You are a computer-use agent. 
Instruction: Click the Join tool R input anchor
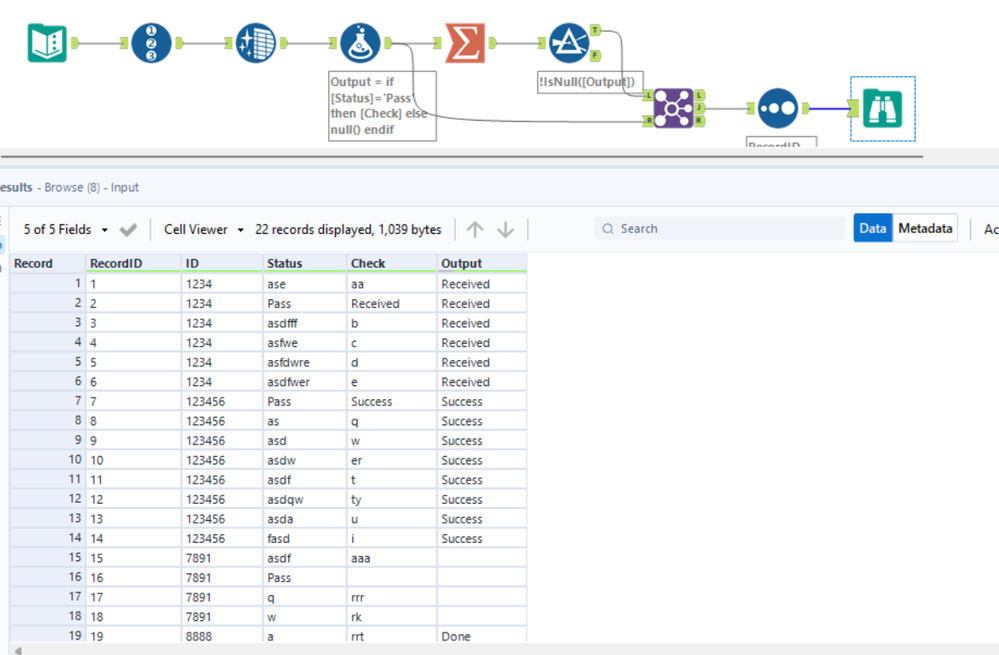(x=649, y=120)
